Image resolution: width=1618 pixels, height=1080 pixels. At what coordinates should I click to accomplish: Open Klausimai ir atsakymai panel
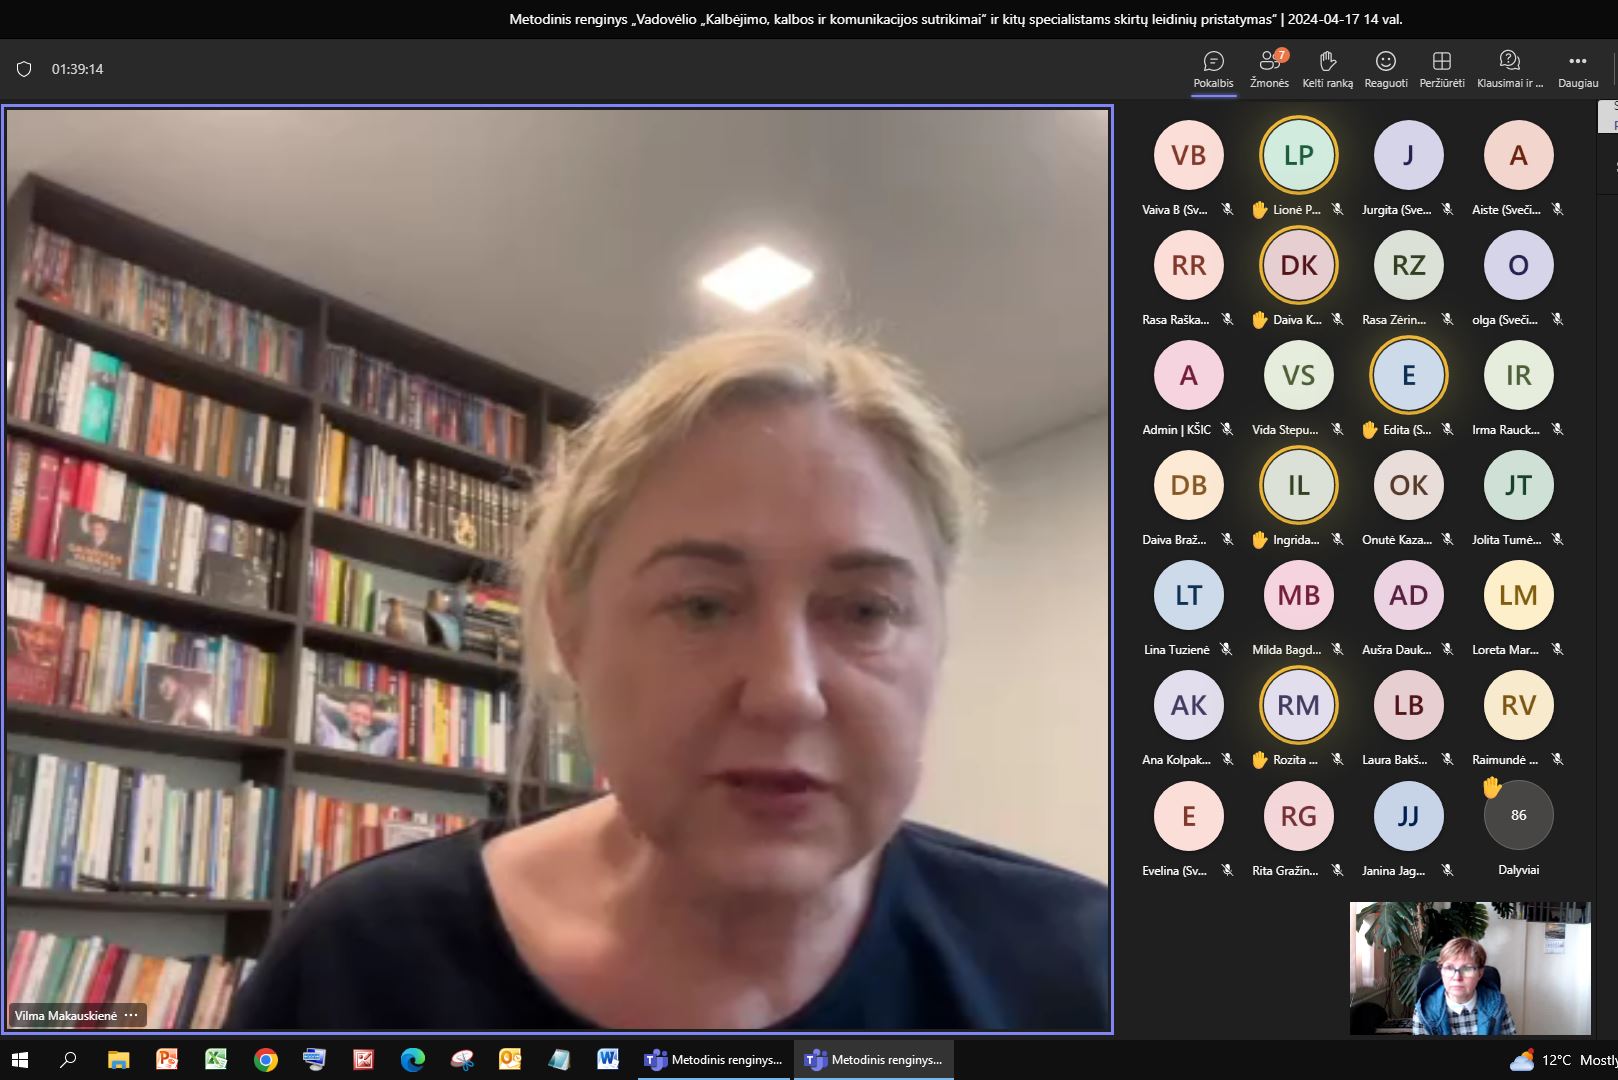1509,69
